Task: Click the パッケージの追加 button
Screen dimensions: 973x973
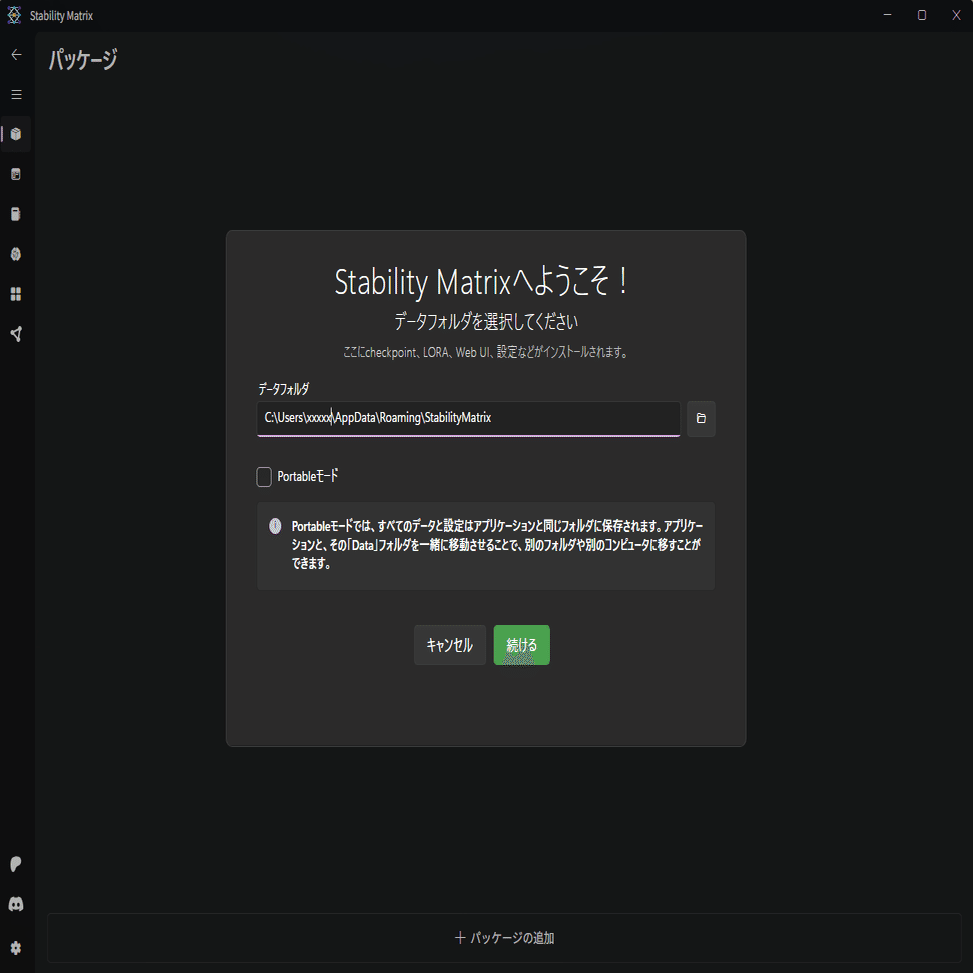Action: point(504,938)
